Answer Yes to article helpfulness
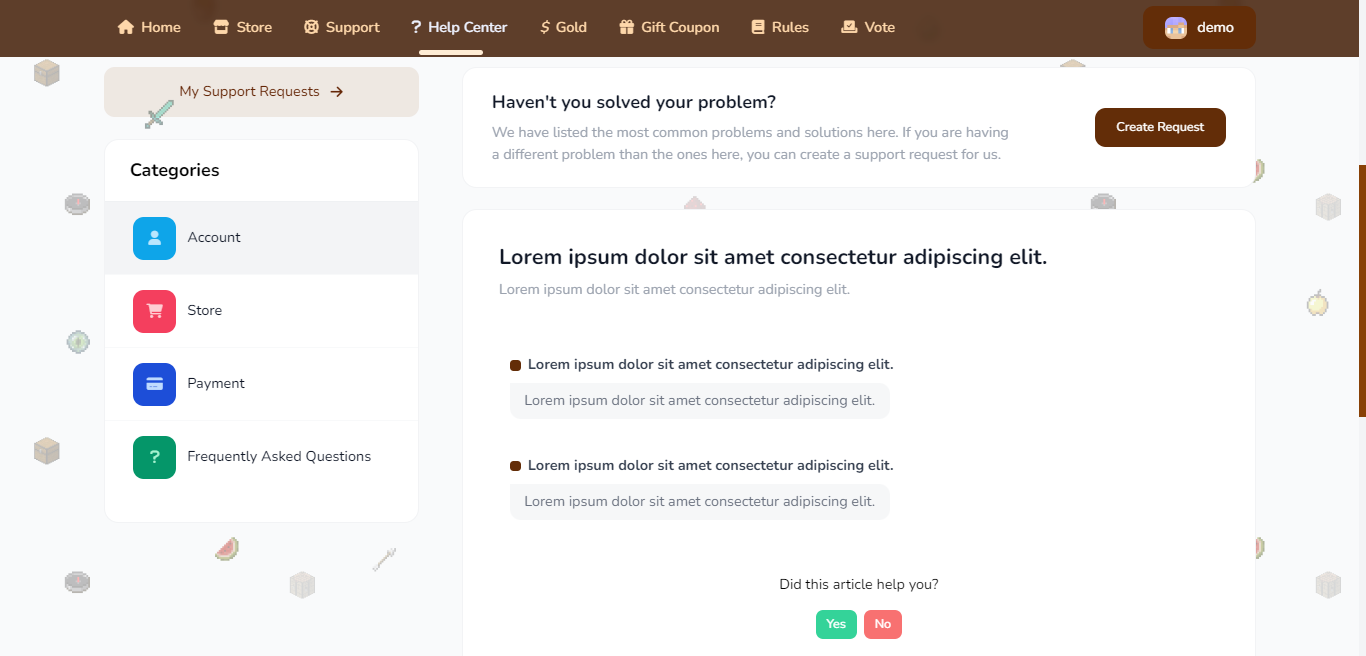Viewport: 1366px width, 656px height. (x=836, y=624)
